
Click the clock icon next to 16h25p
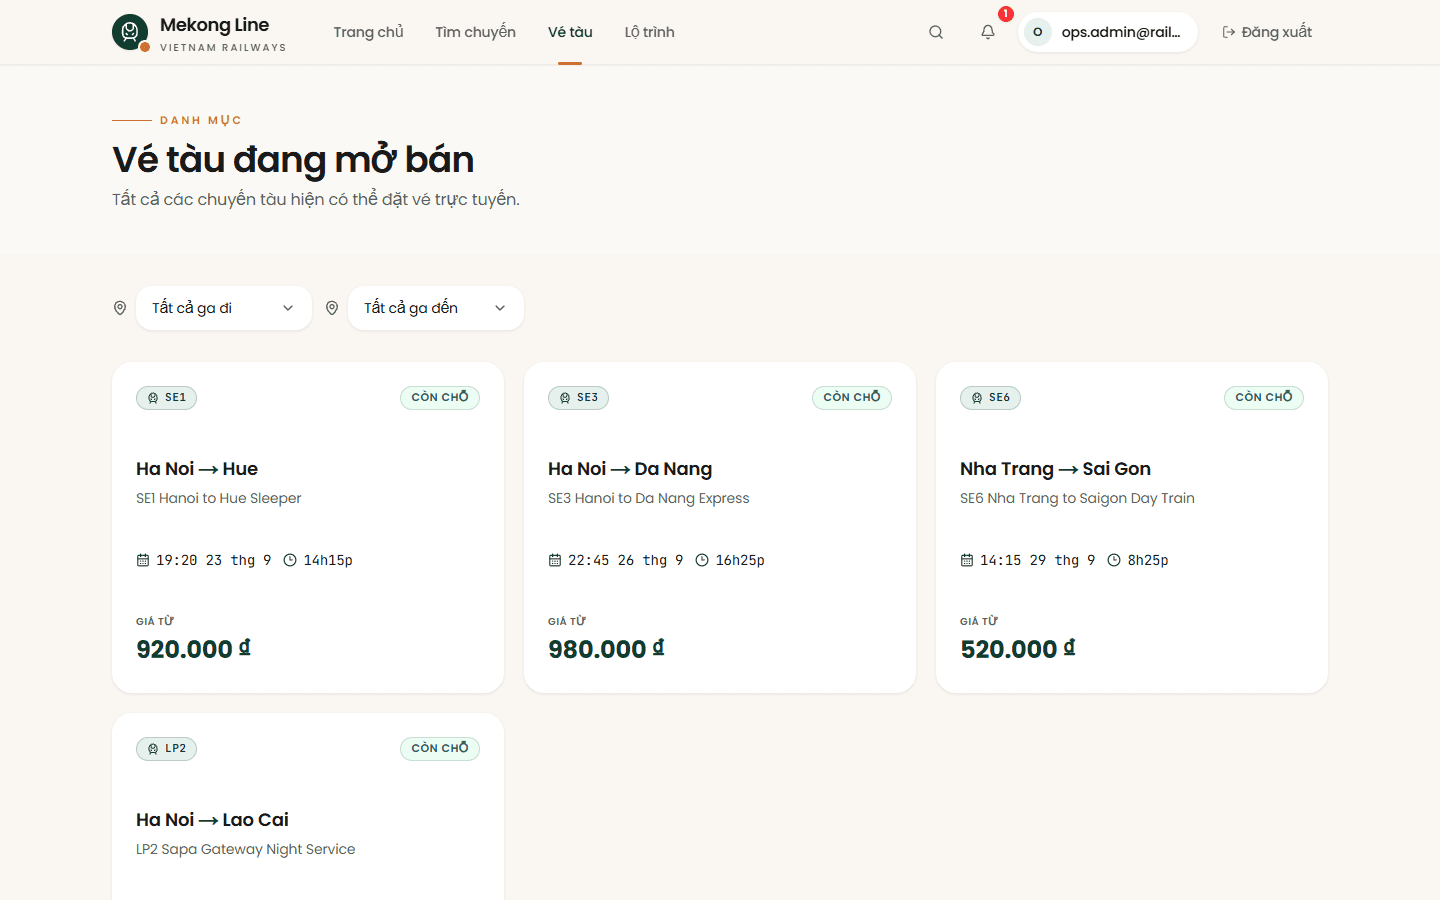pyautogui.click(x=702, y=560)
